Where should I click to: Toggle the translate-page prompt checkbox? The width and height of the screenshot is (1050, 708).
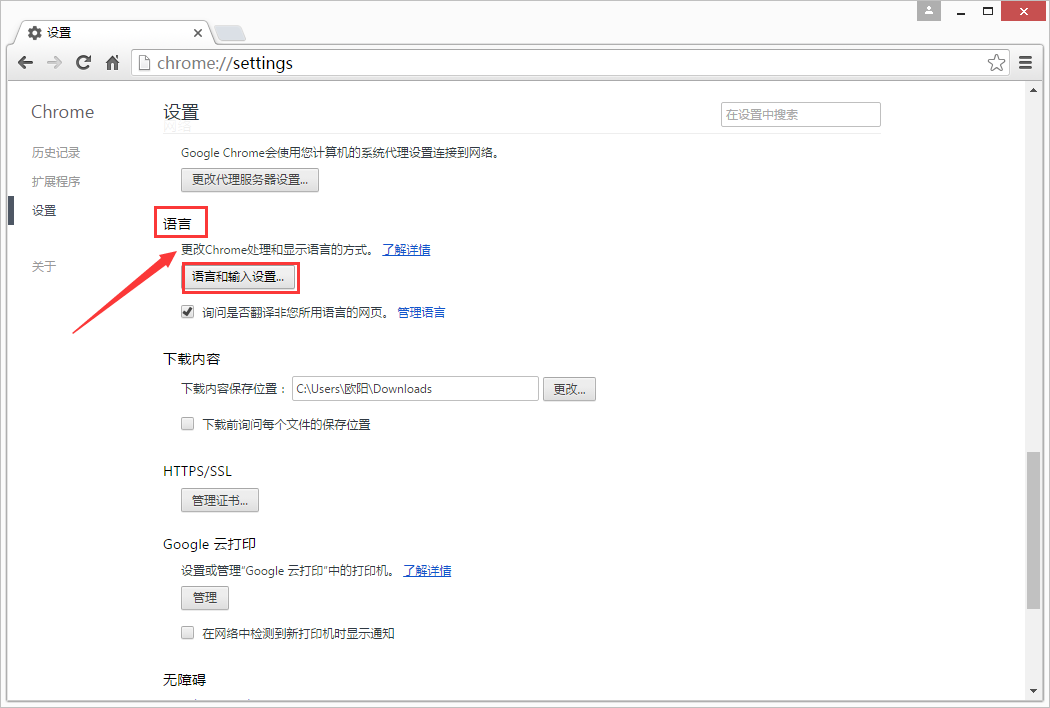(188, 311)
